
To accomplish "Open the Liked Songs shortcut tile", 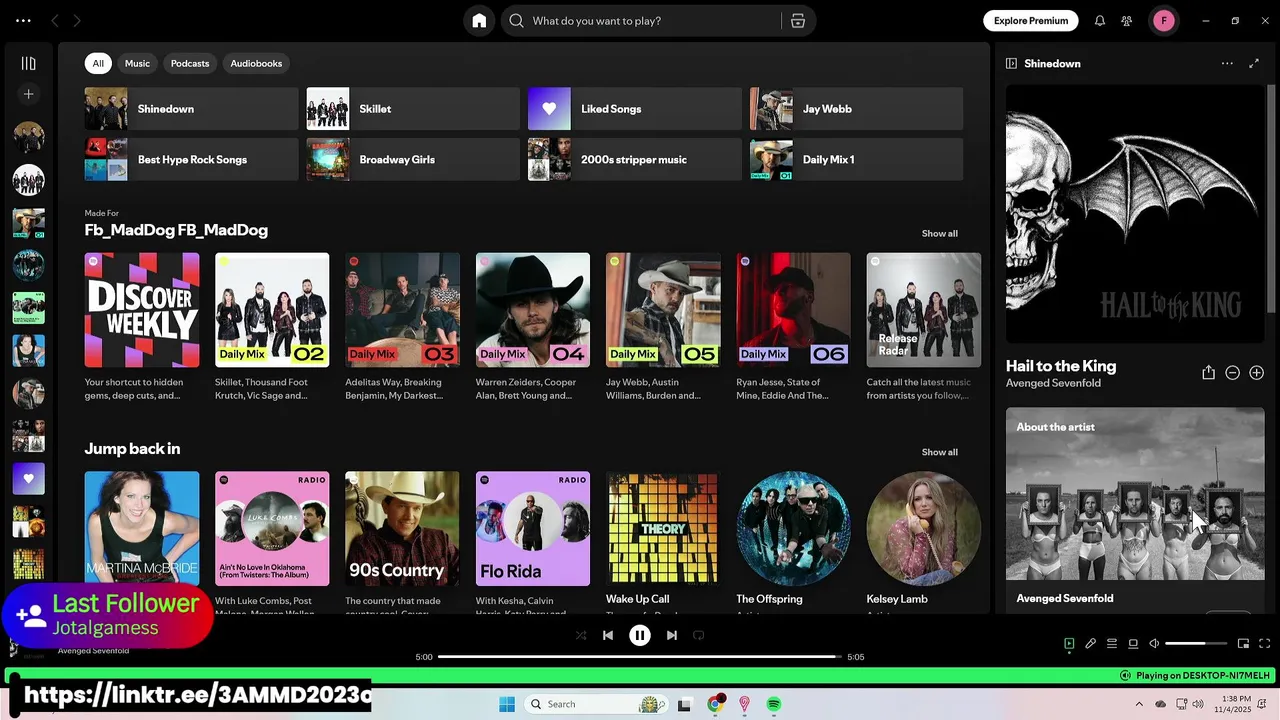I will point(635,109).
